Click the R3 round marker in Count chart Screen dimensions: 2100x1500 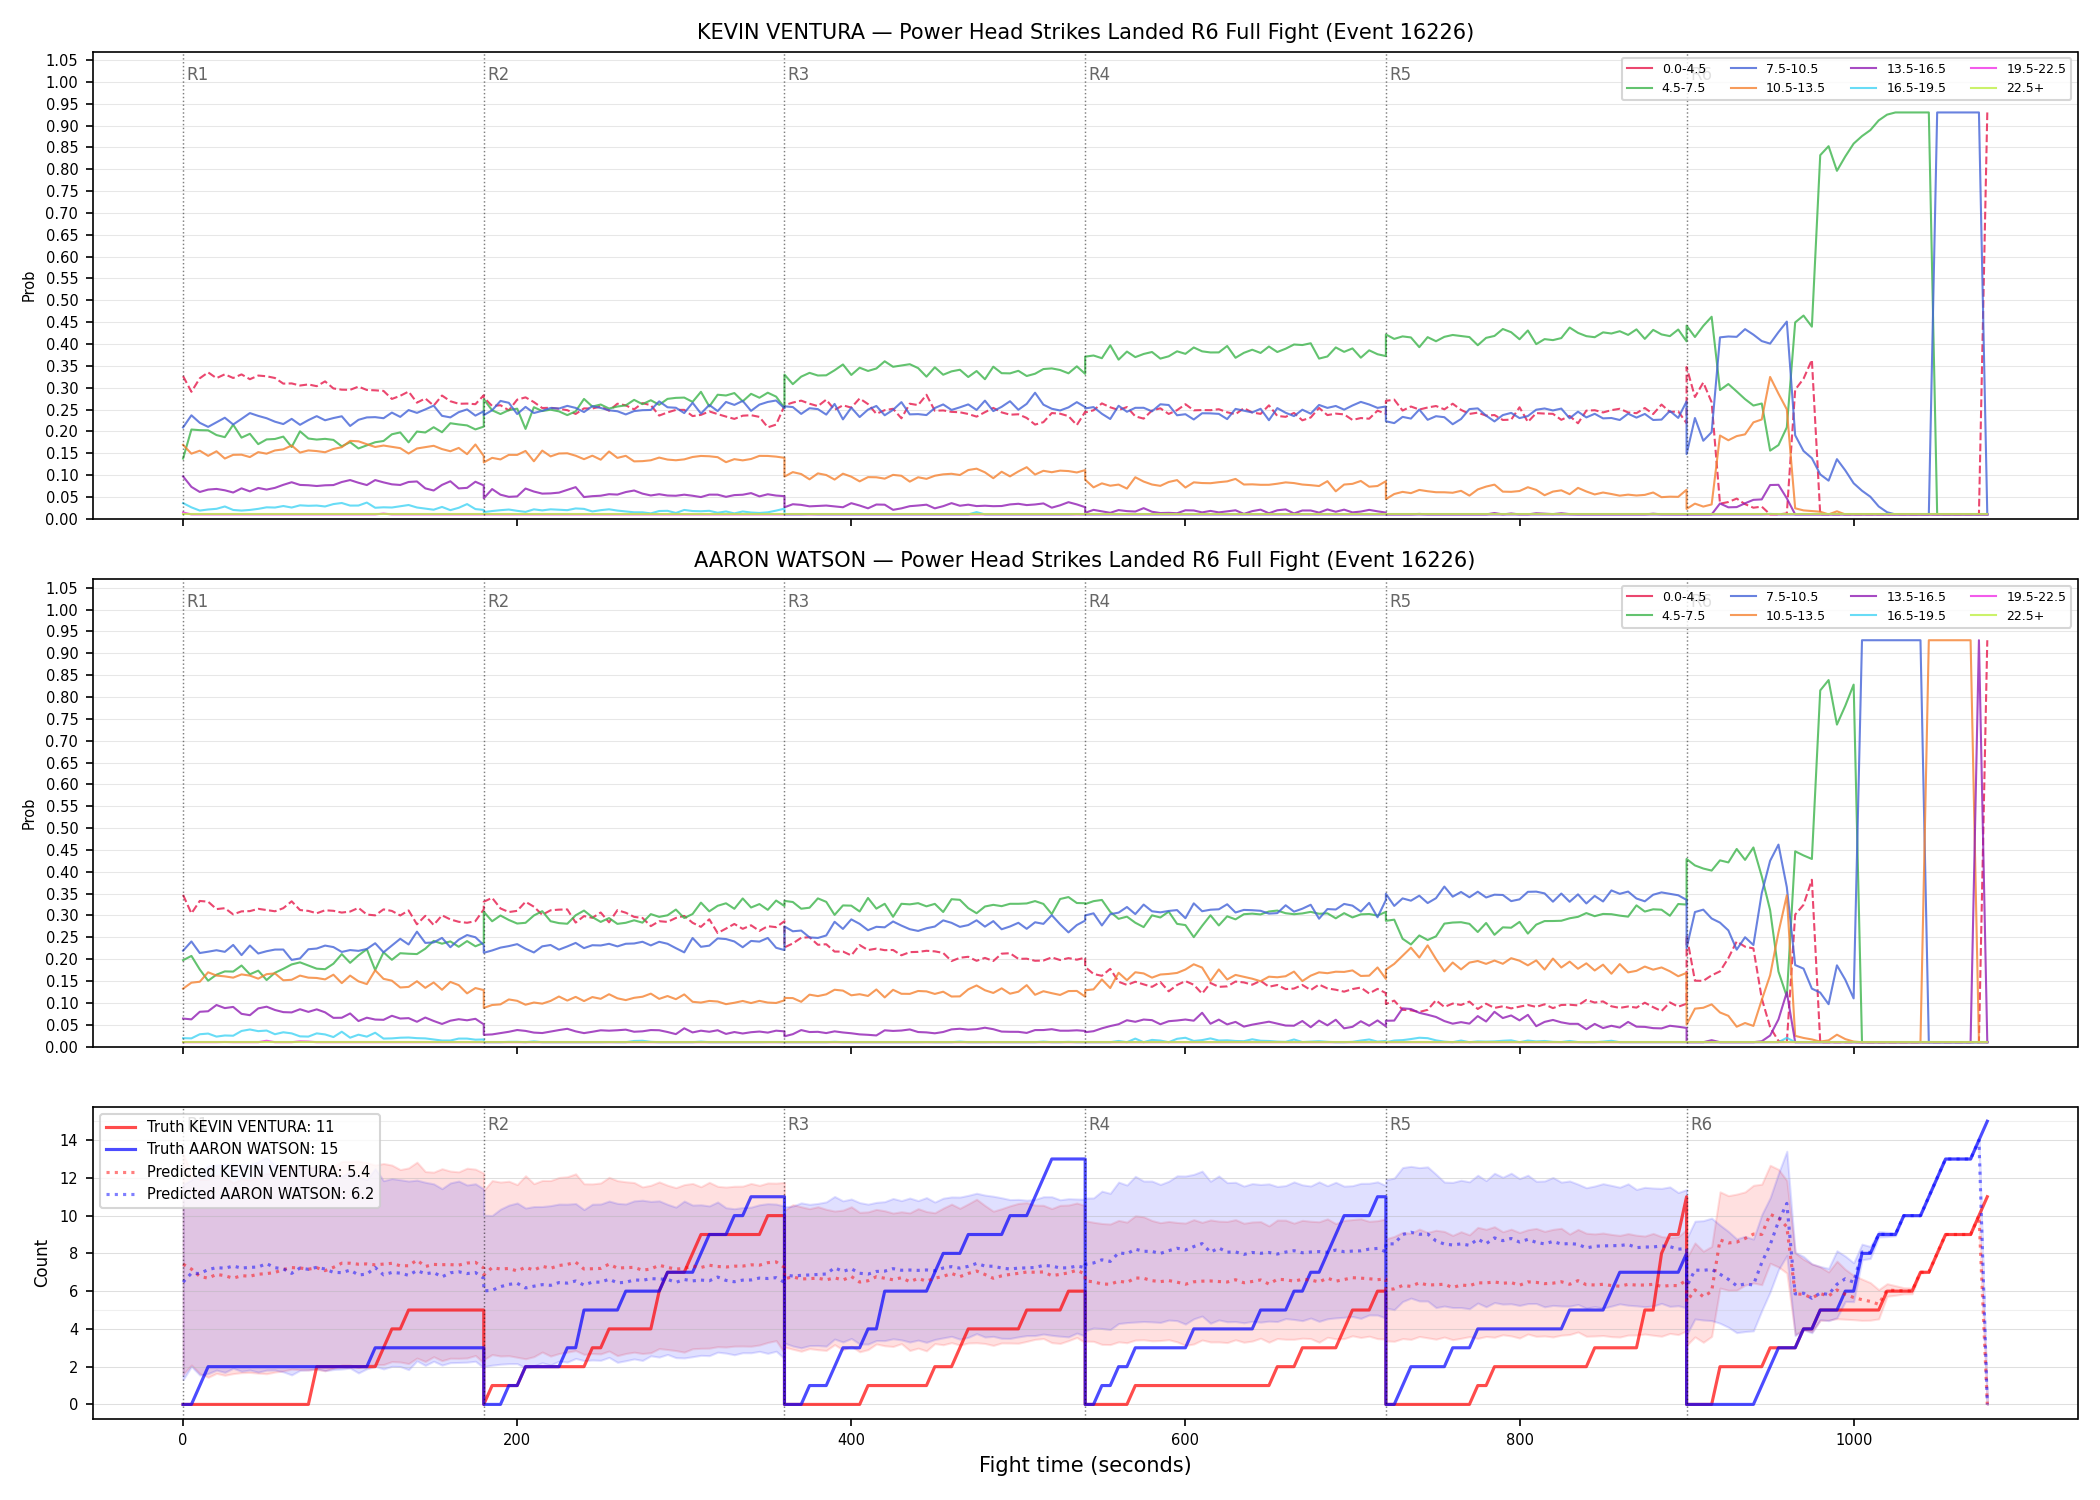click(798, 1124)
